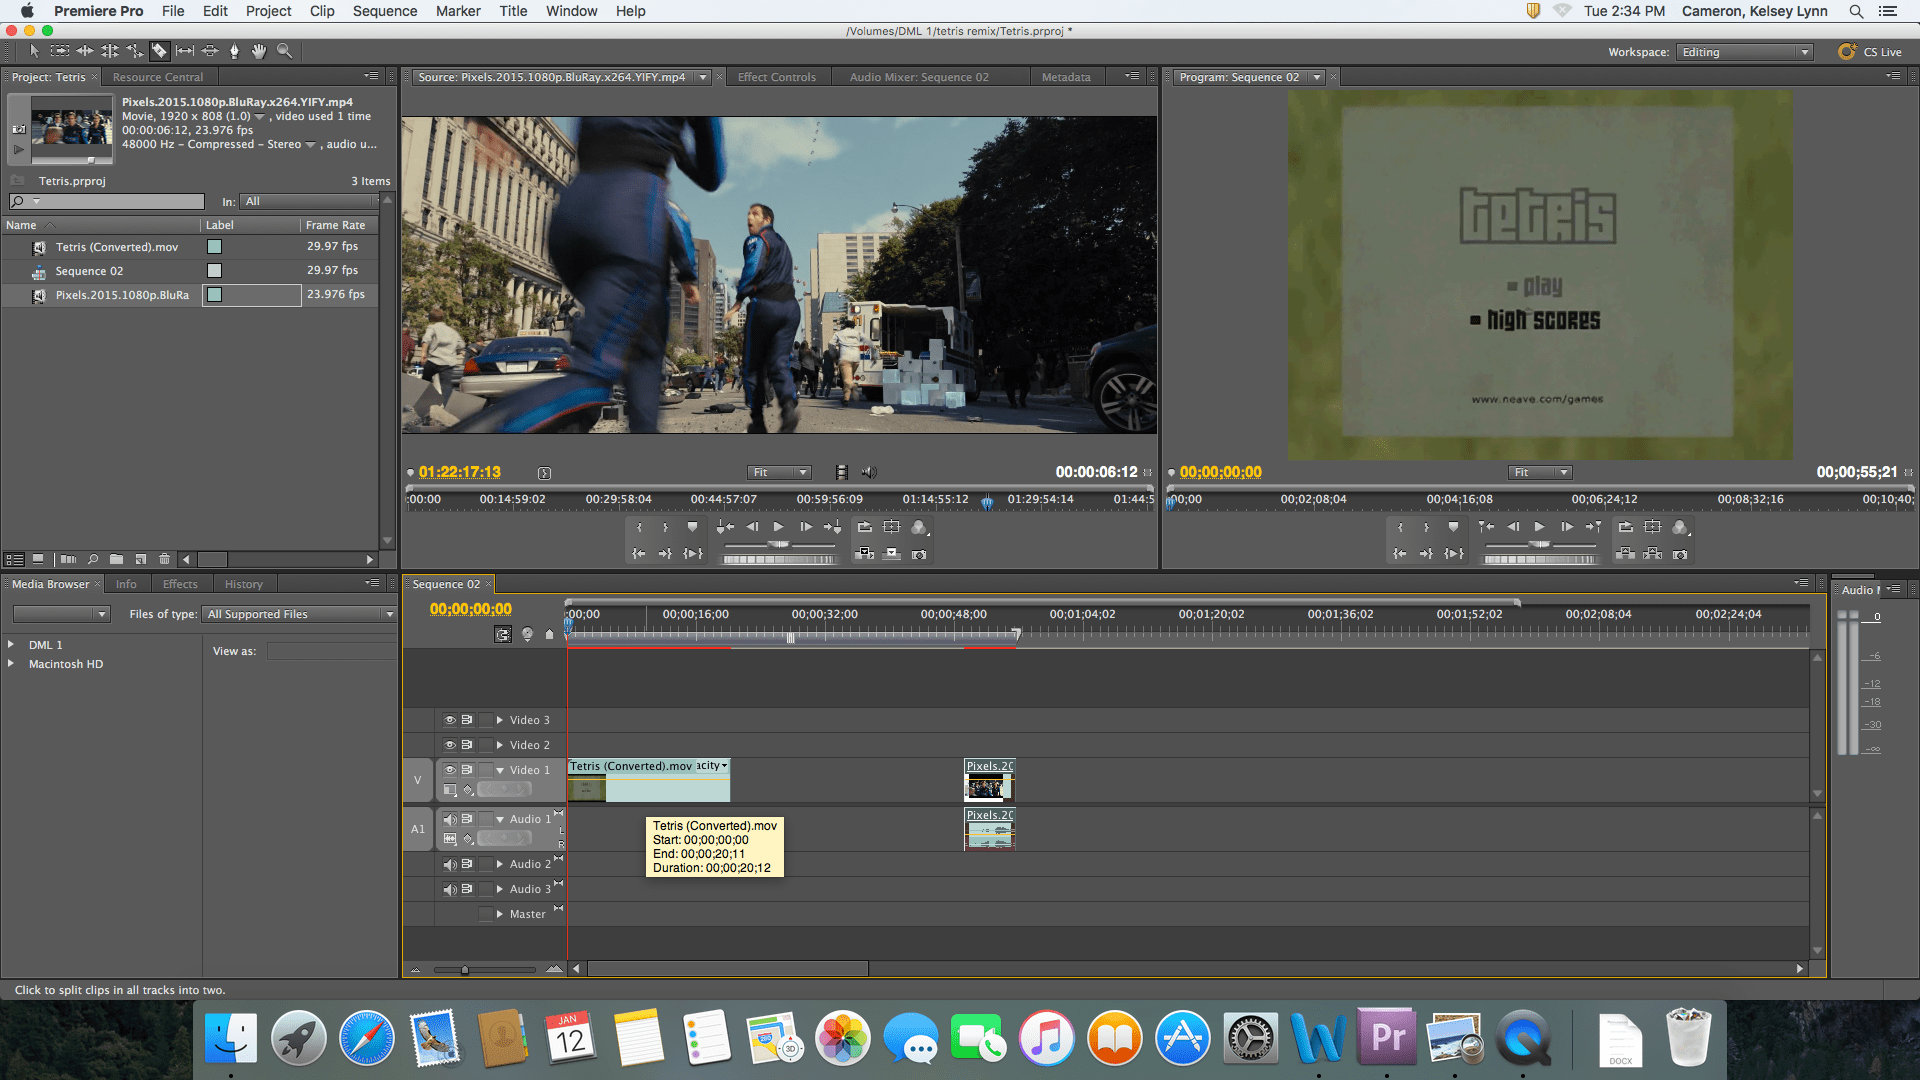Mute the Audio 2 track
This screenshot has height=1080, width=1920.
[450, 864]
